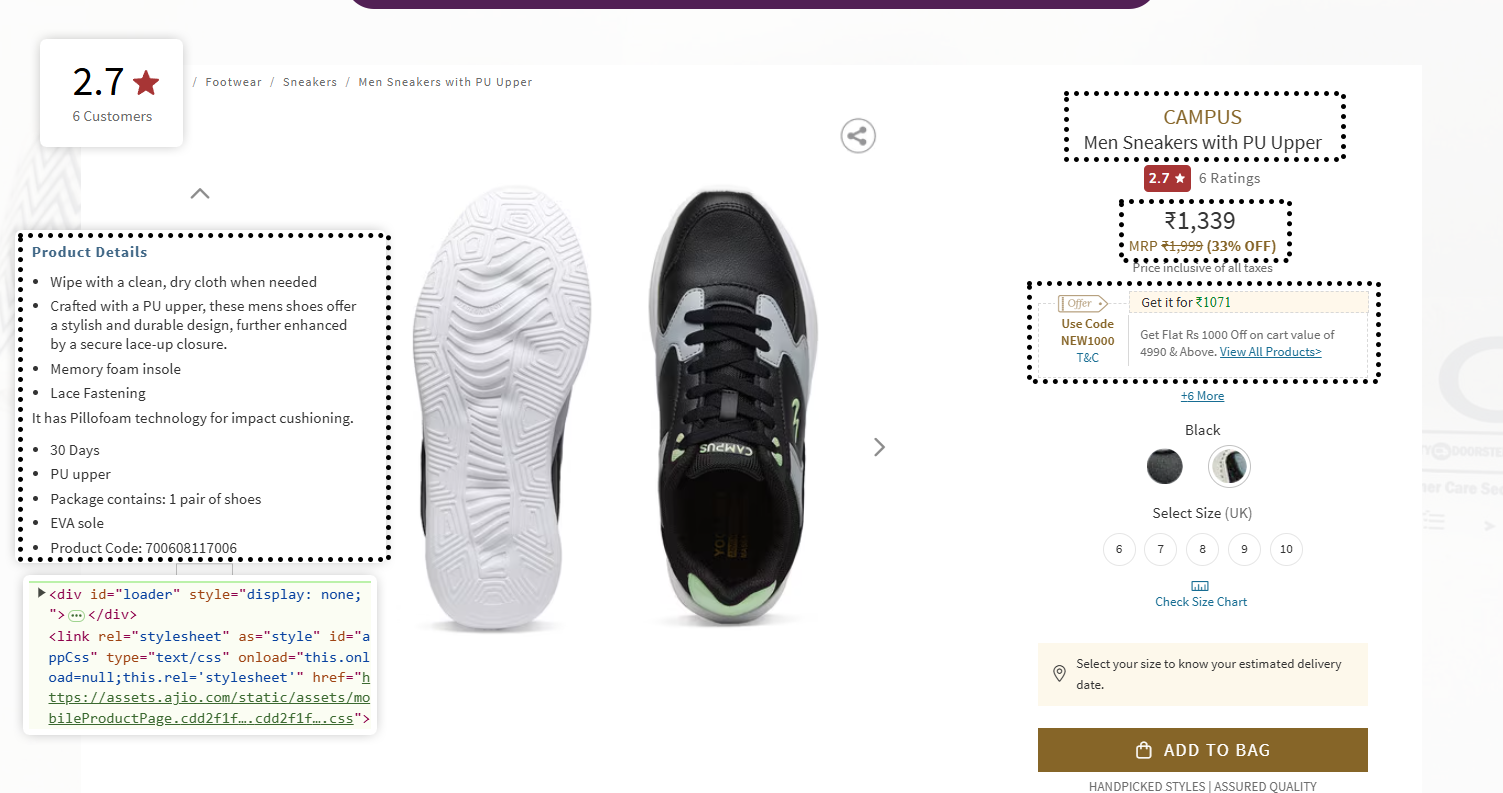
Task: Select size 8
Action: 1202,549
